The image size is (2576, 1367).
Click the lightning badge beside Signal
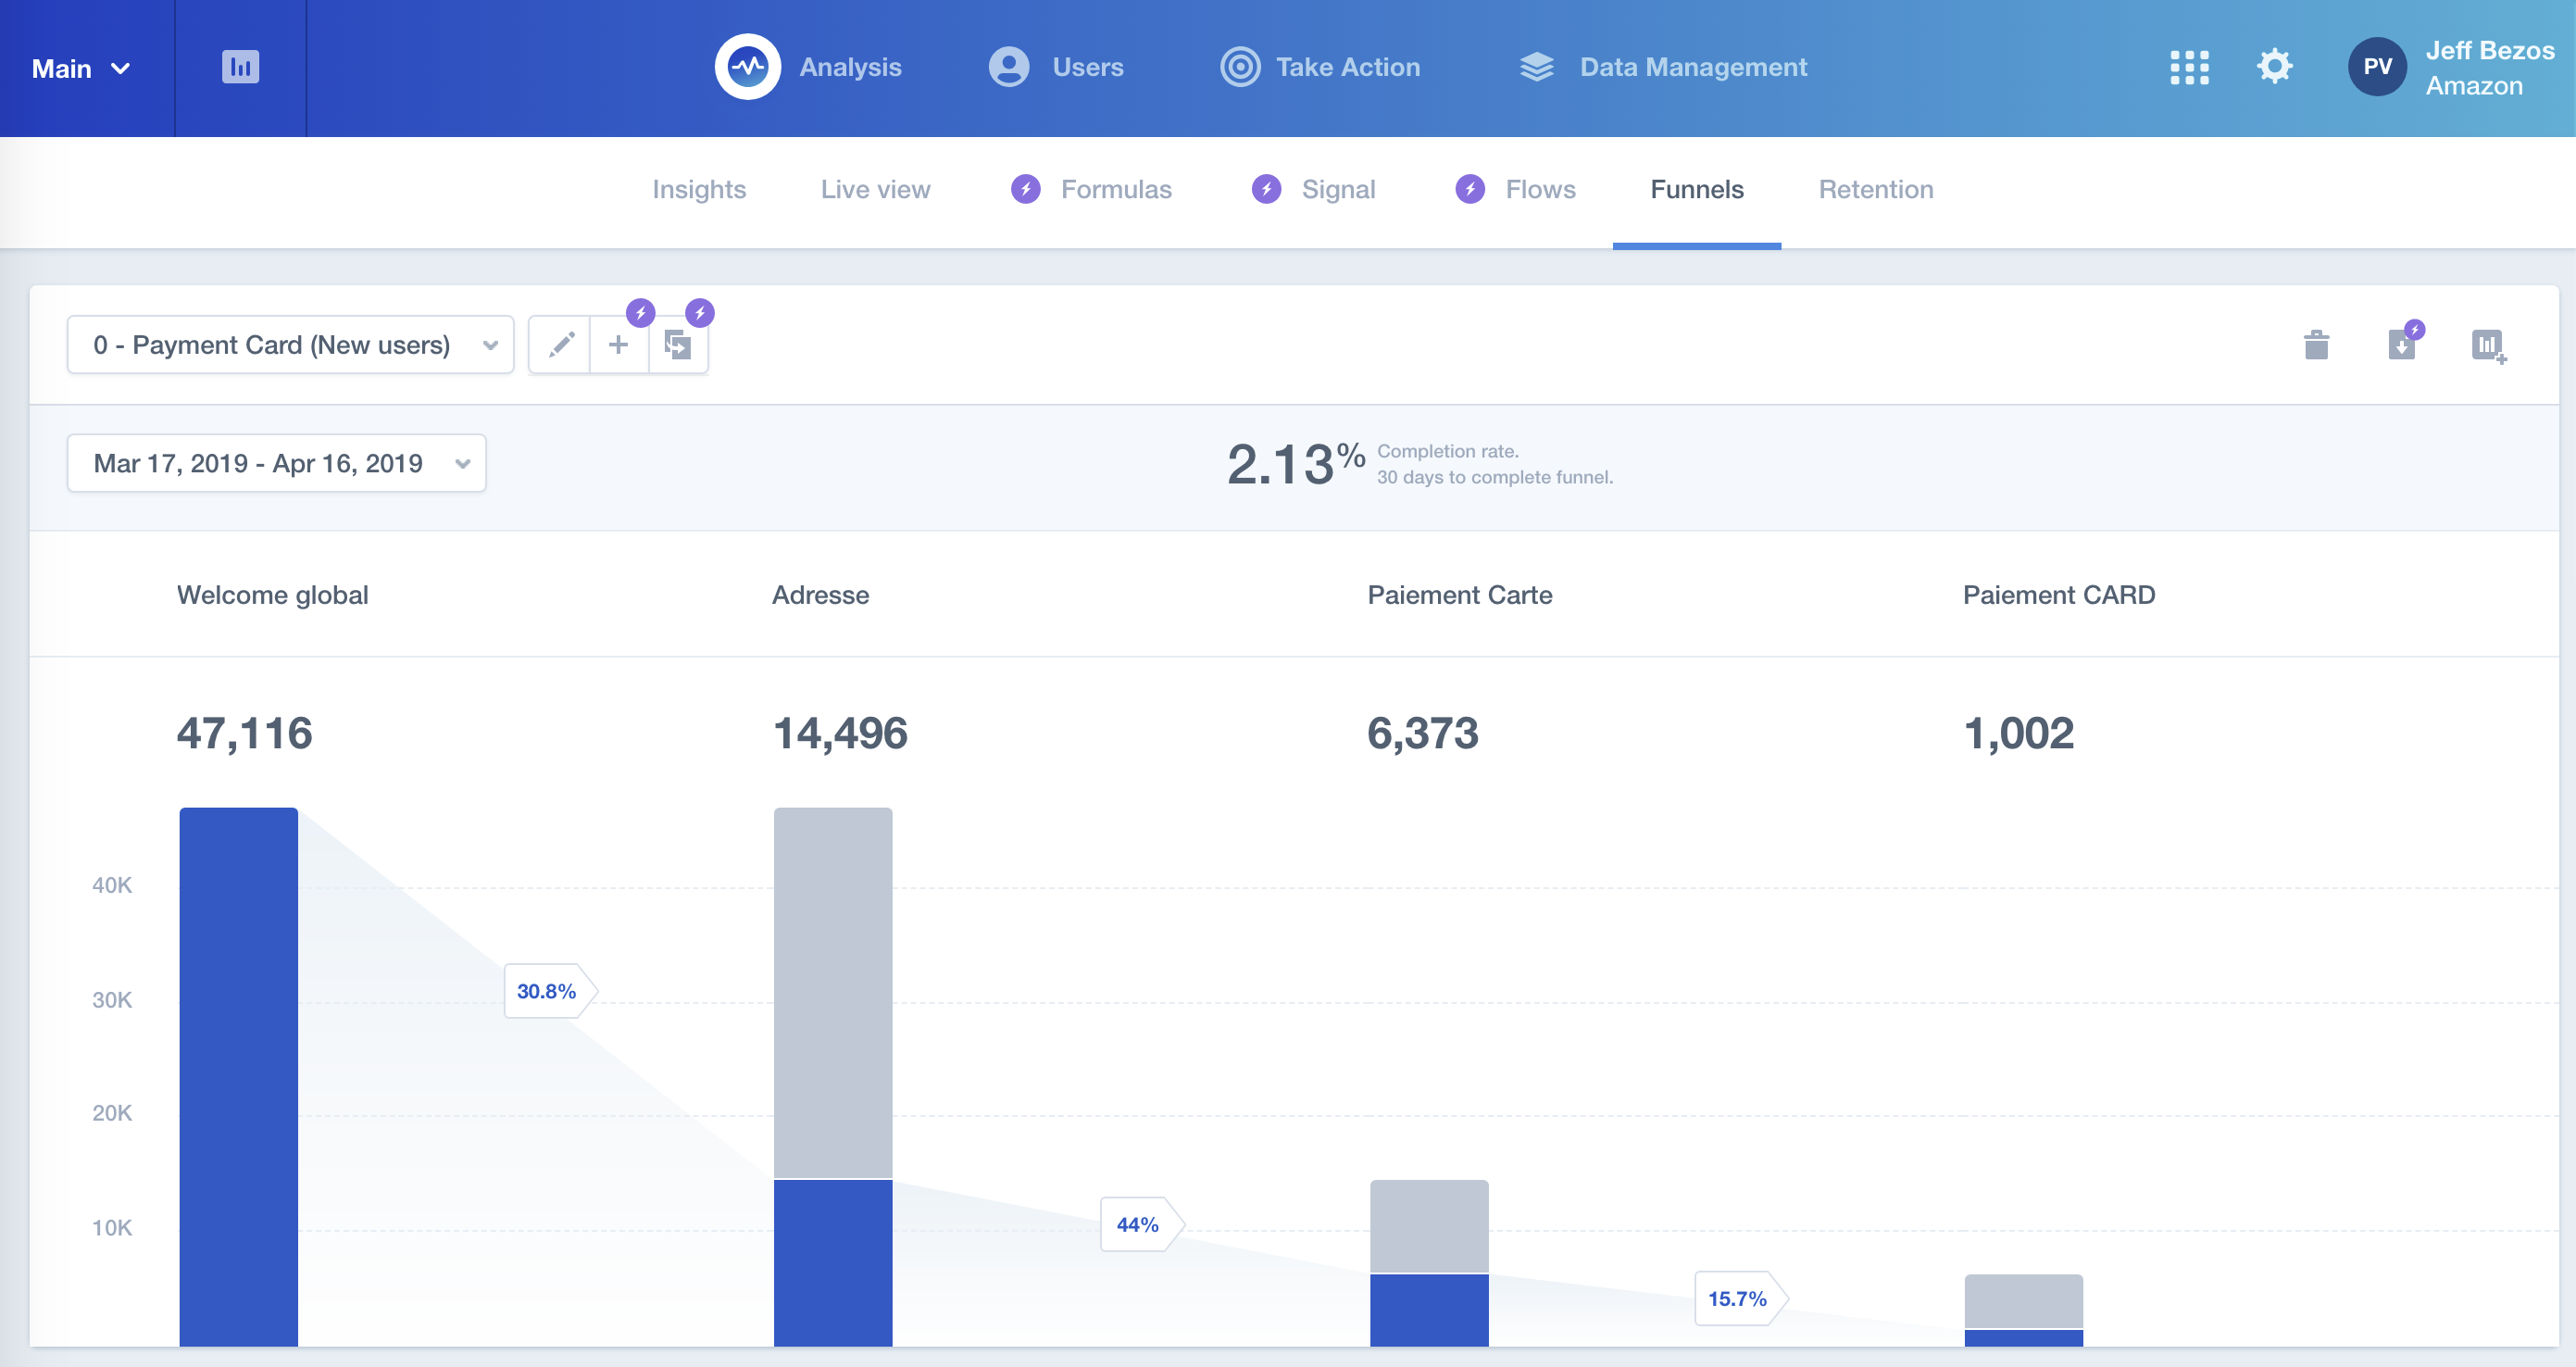coord(1266,189)
